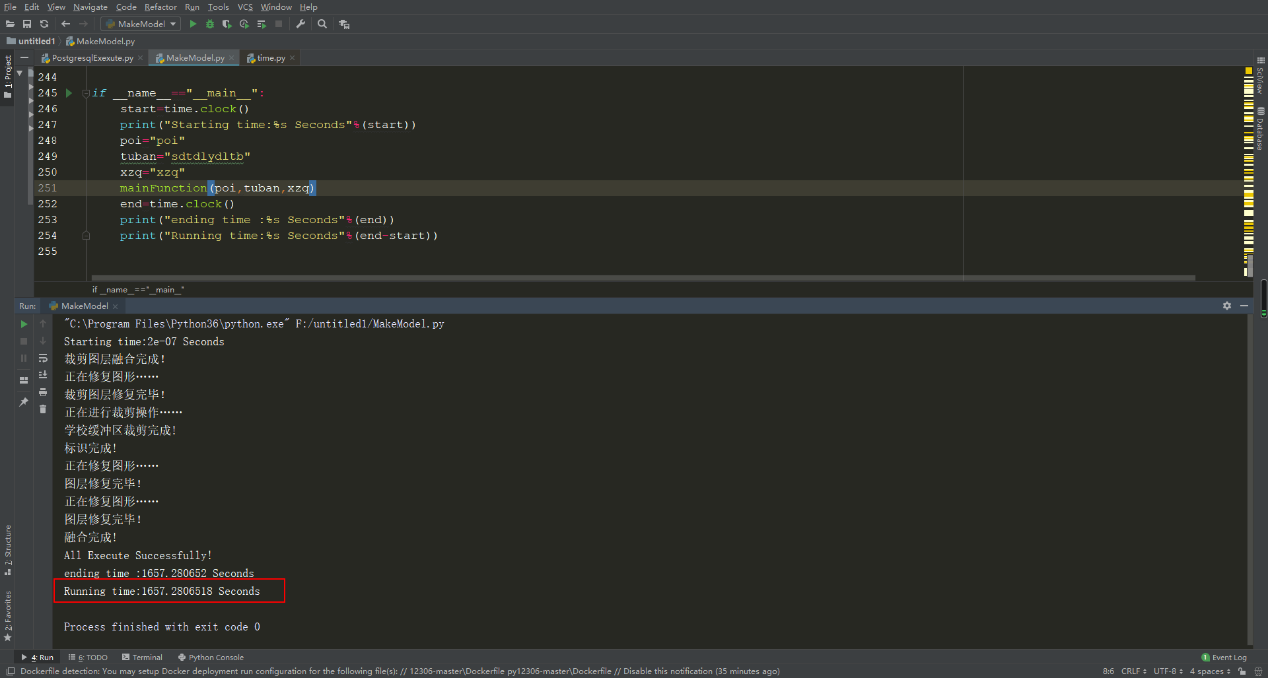Clear console output with trash icon

pos(43,409)
